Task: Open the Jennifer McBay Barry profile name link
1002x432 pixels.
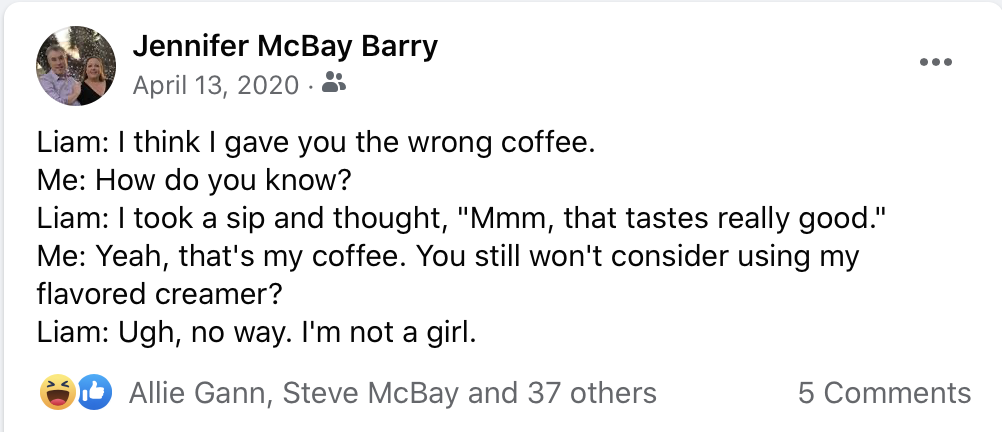Action: 285,47
